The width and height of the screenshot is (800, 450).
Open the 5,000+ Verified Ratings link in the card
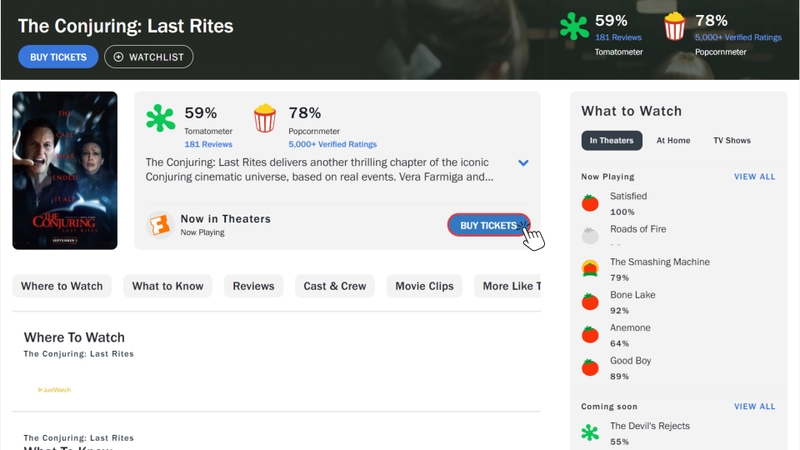coord(318,145)
